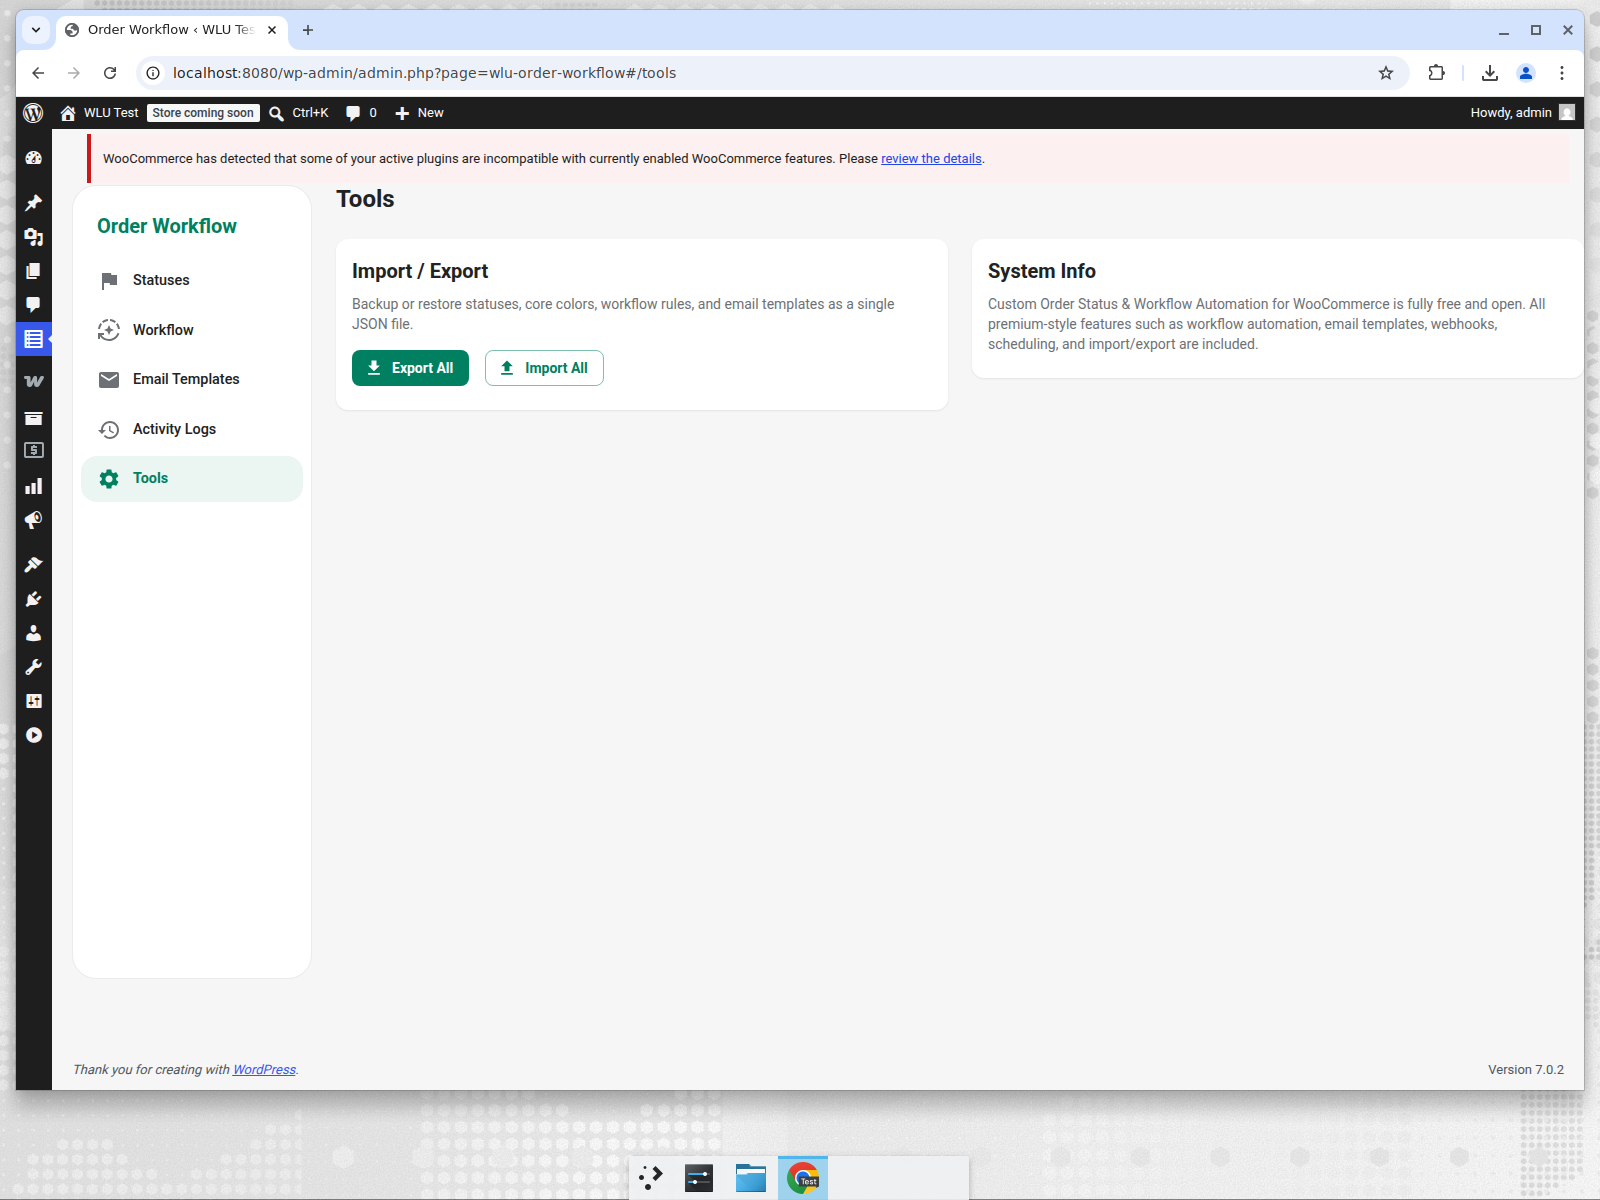The height and width of the screenshot is (1200, 1600).
Task: Open Marketing megaphone icon
Action: [33, 520]
